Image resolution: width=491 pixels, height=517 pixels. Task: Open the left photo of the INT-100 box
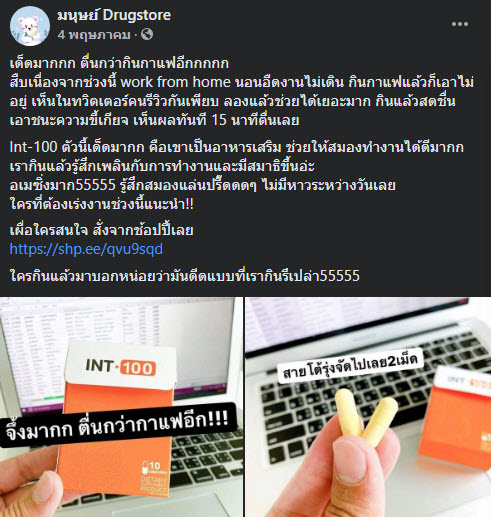(121, 407)
